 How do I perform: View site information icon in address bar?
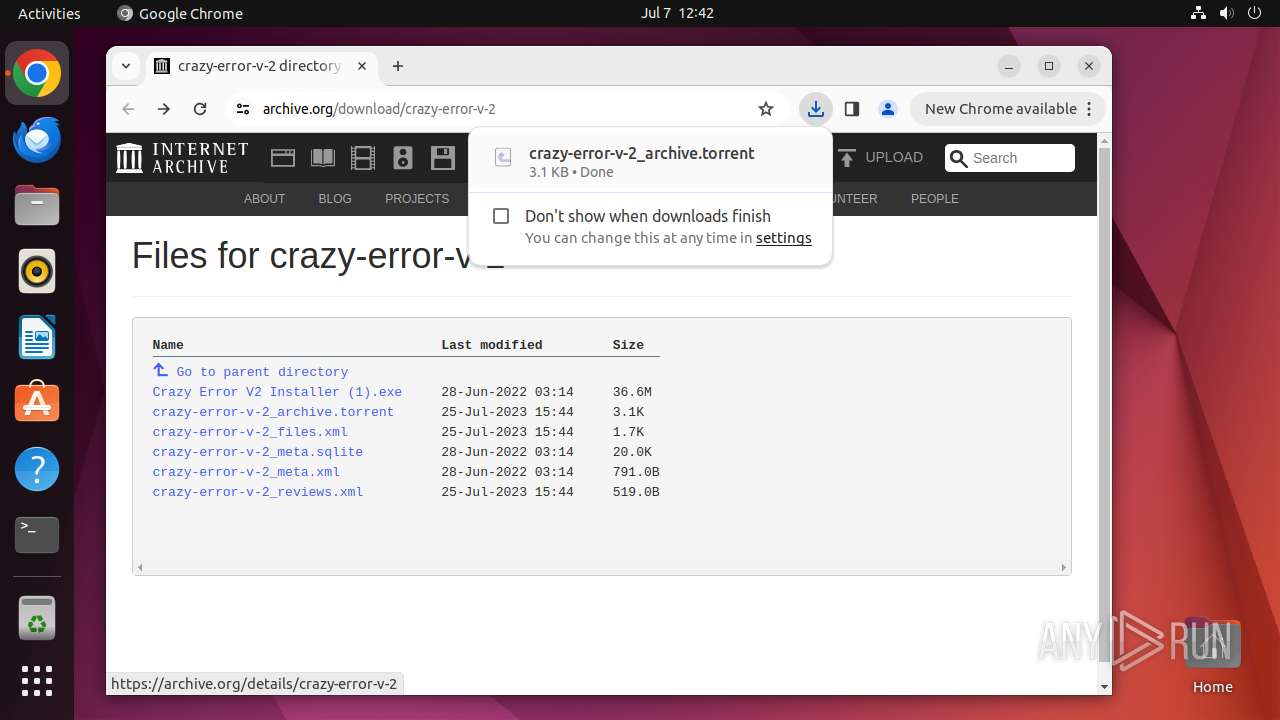243,109
